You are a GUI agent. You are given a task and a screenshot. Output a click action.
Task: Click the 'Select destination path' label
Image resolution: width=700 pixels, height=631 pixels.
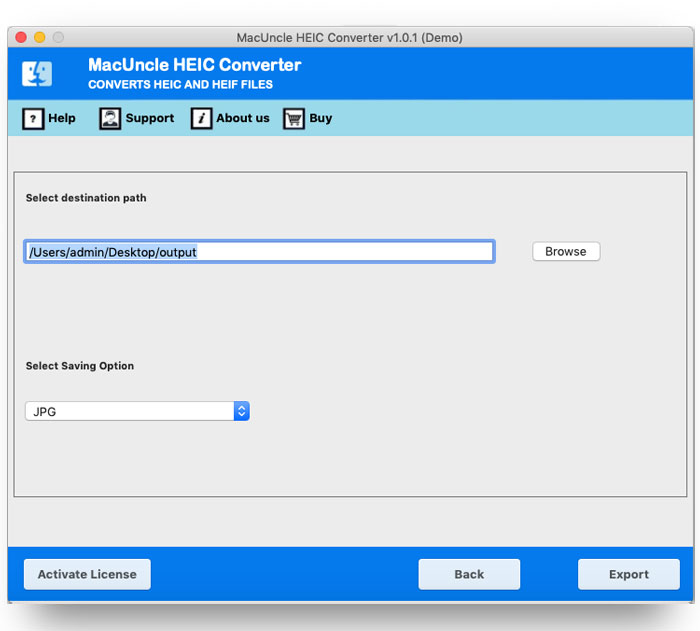[86, 198]
